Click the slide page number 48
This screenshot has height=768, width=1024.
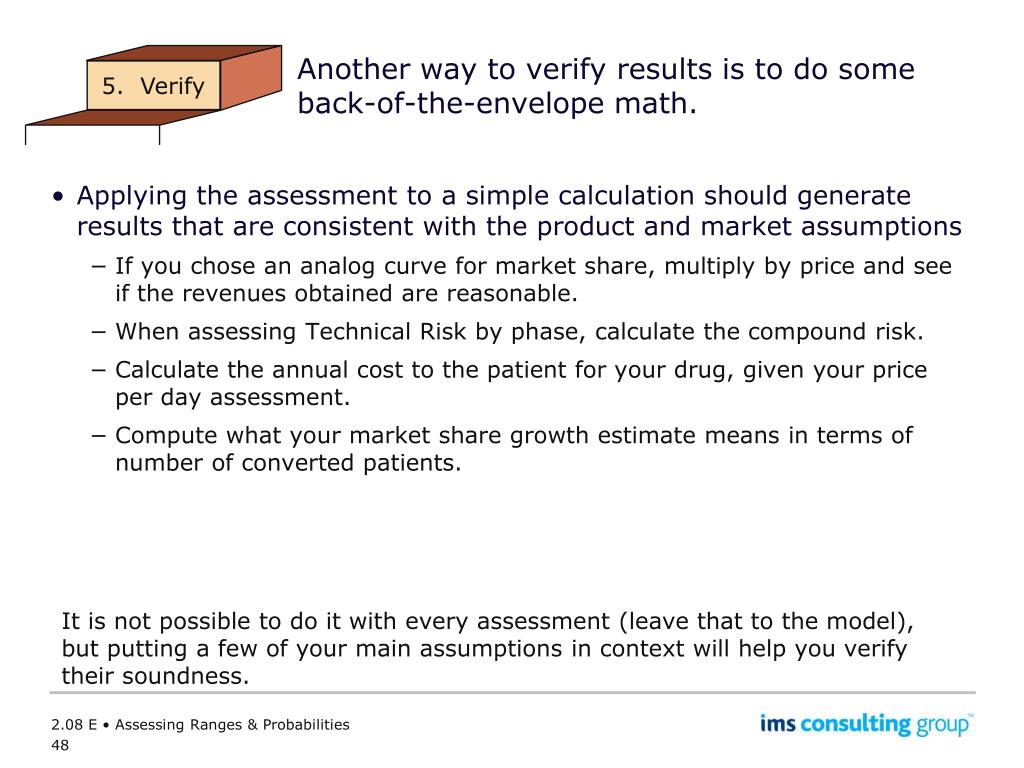click(x=59, y=745)
